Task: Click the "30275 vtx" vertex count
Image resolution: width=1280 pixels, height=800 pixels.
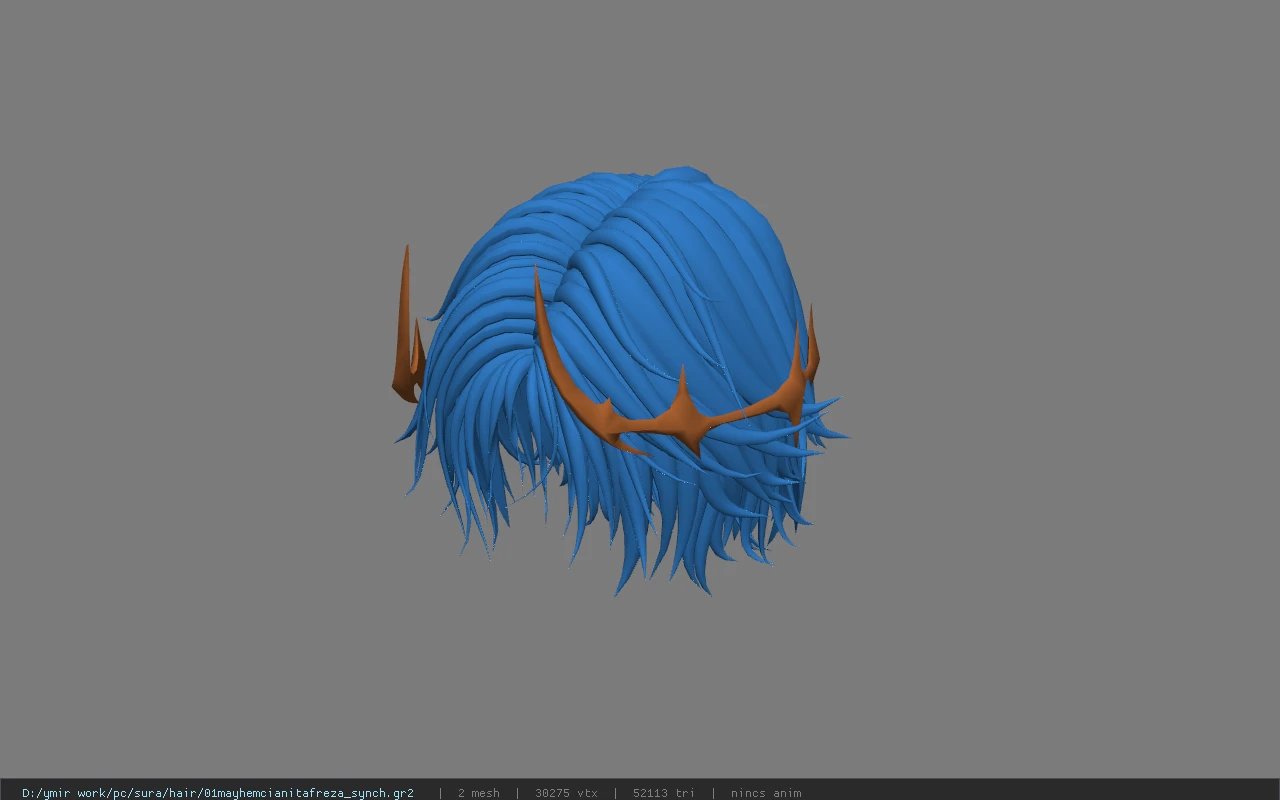Action: [566, 793]
